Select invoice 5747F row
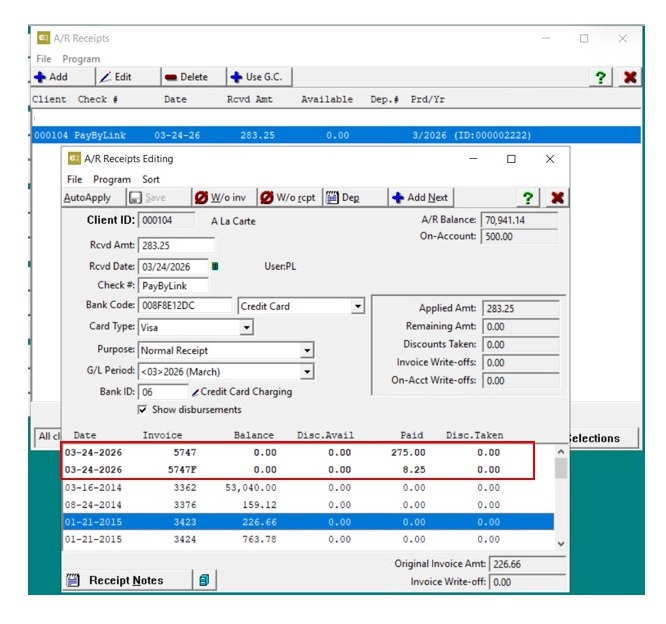This screenshot has width=666, height=624. pos(308,470)
